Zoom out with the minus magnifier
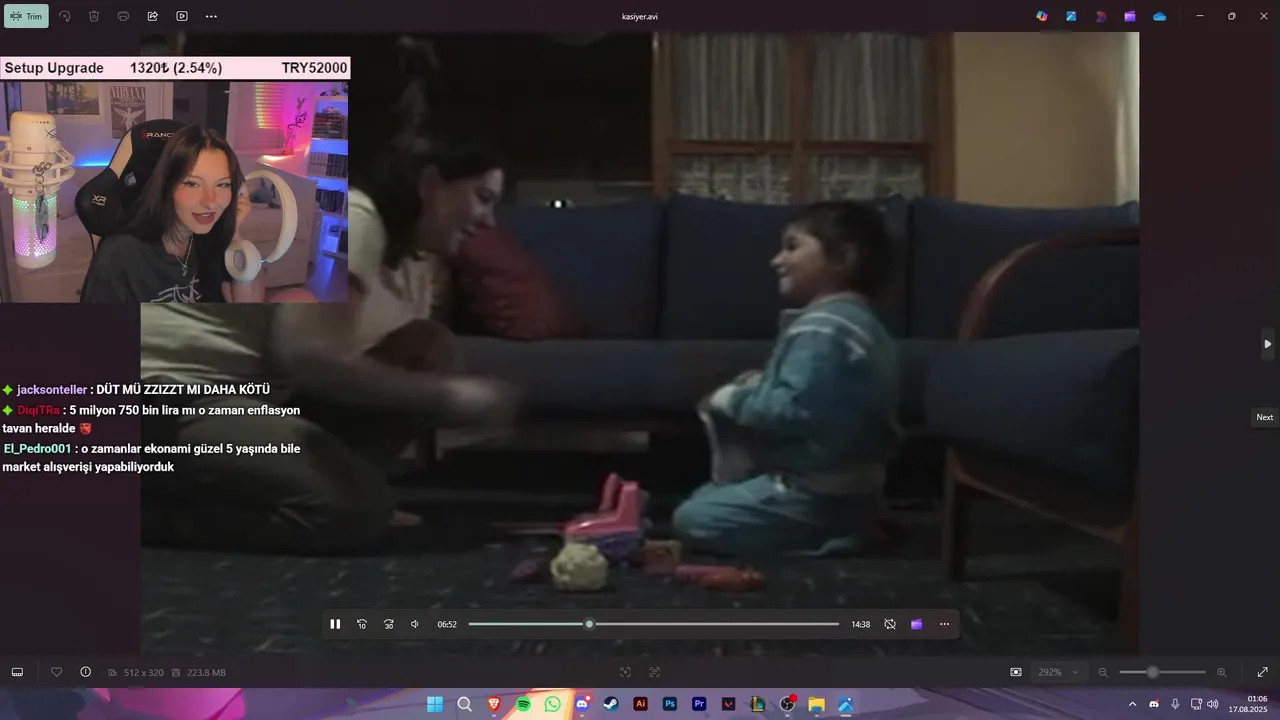 1103,672
